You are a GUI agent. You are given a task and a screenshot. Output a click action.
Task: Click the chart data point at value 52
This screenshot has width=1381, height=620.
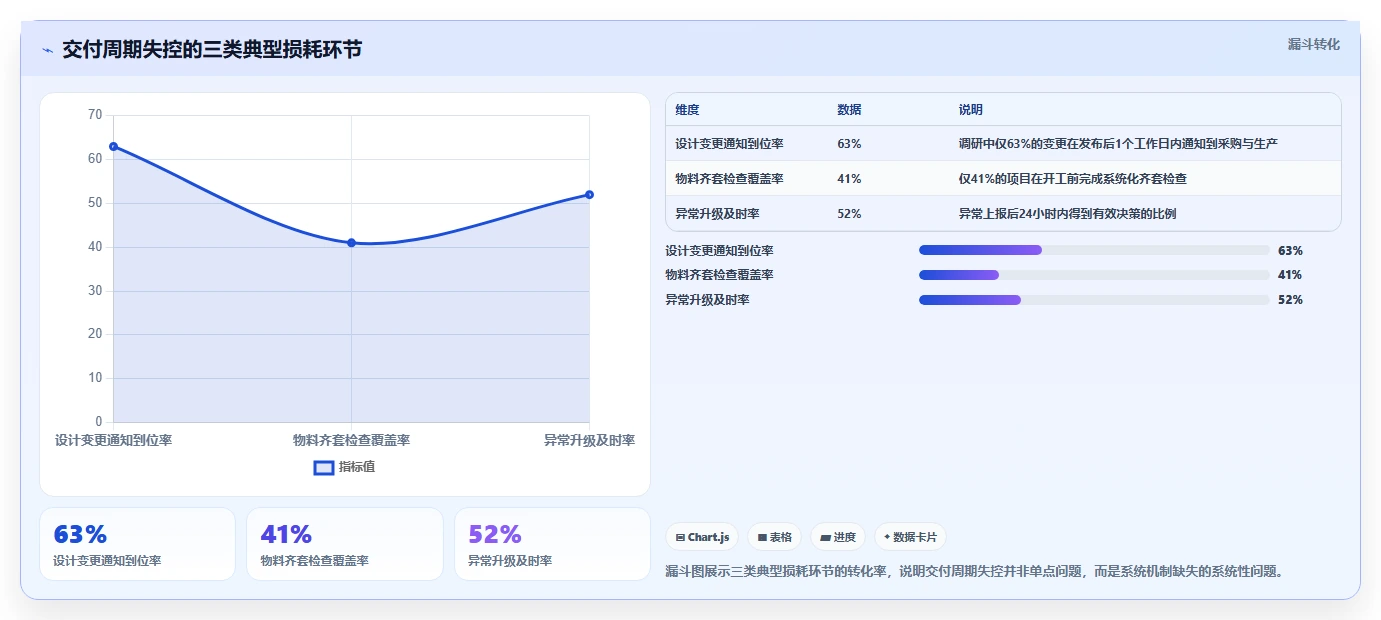589,194
